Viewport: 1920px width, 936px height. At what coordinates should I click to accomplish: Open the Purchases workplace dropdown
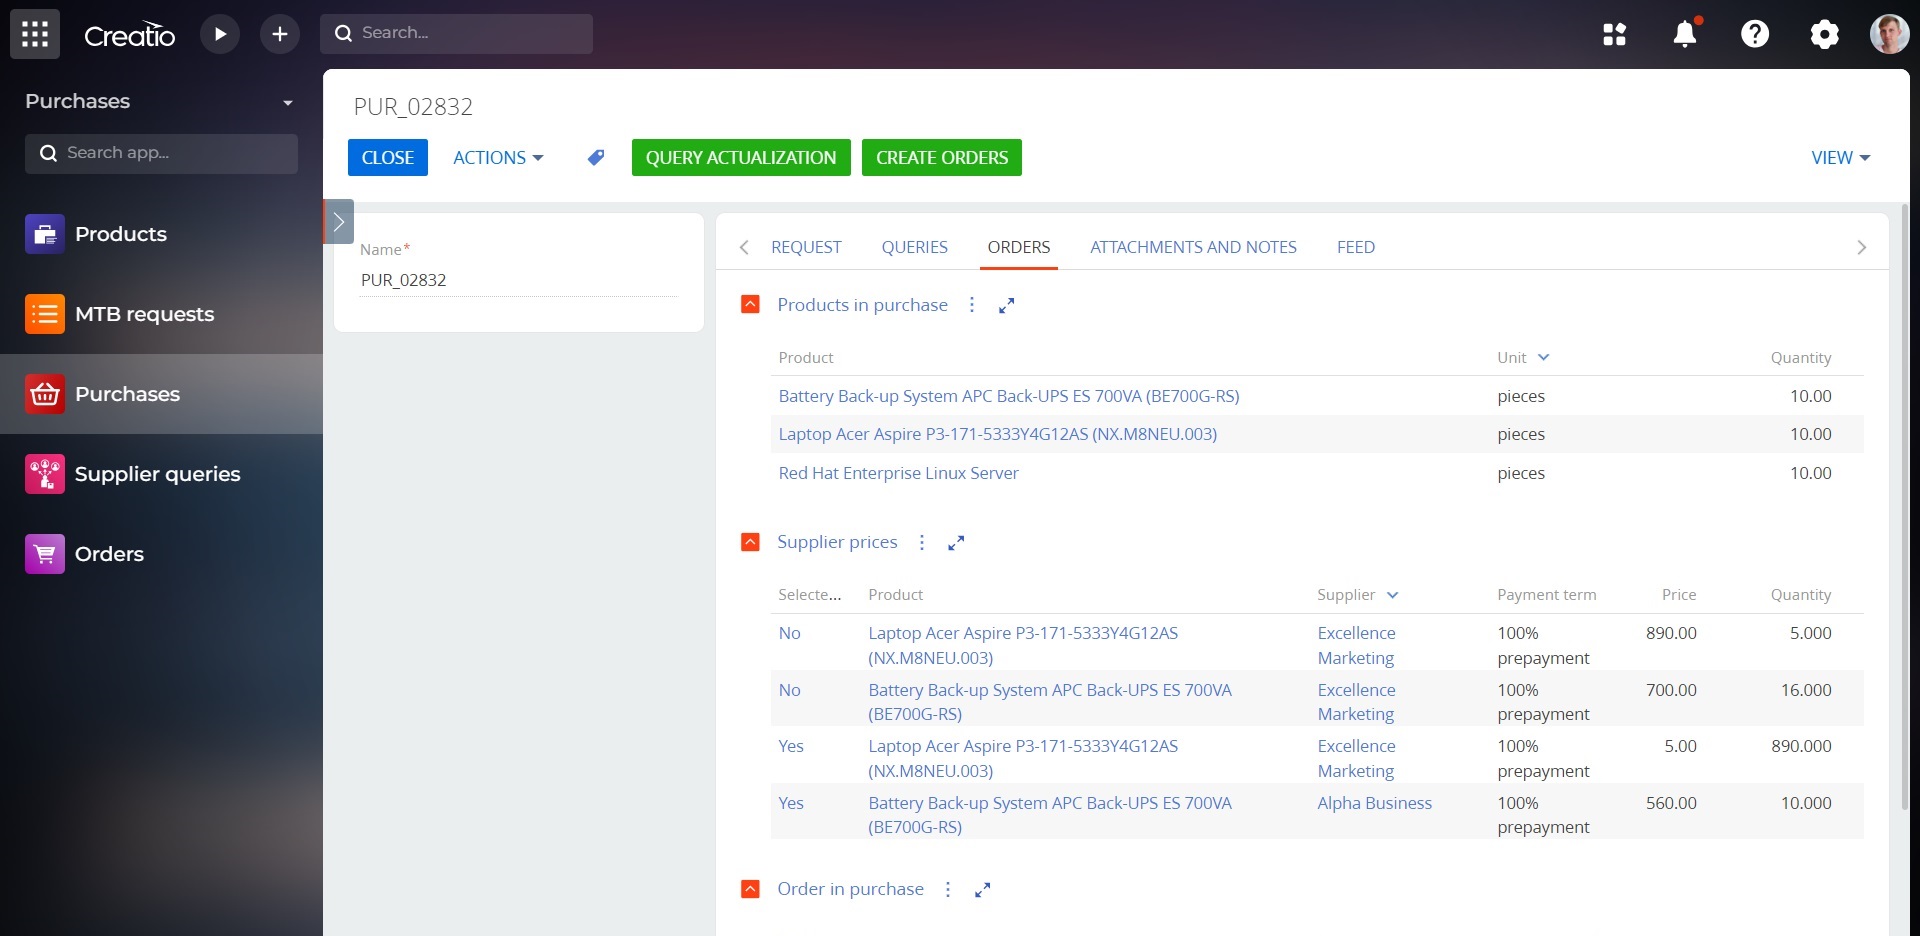(288, 102)
